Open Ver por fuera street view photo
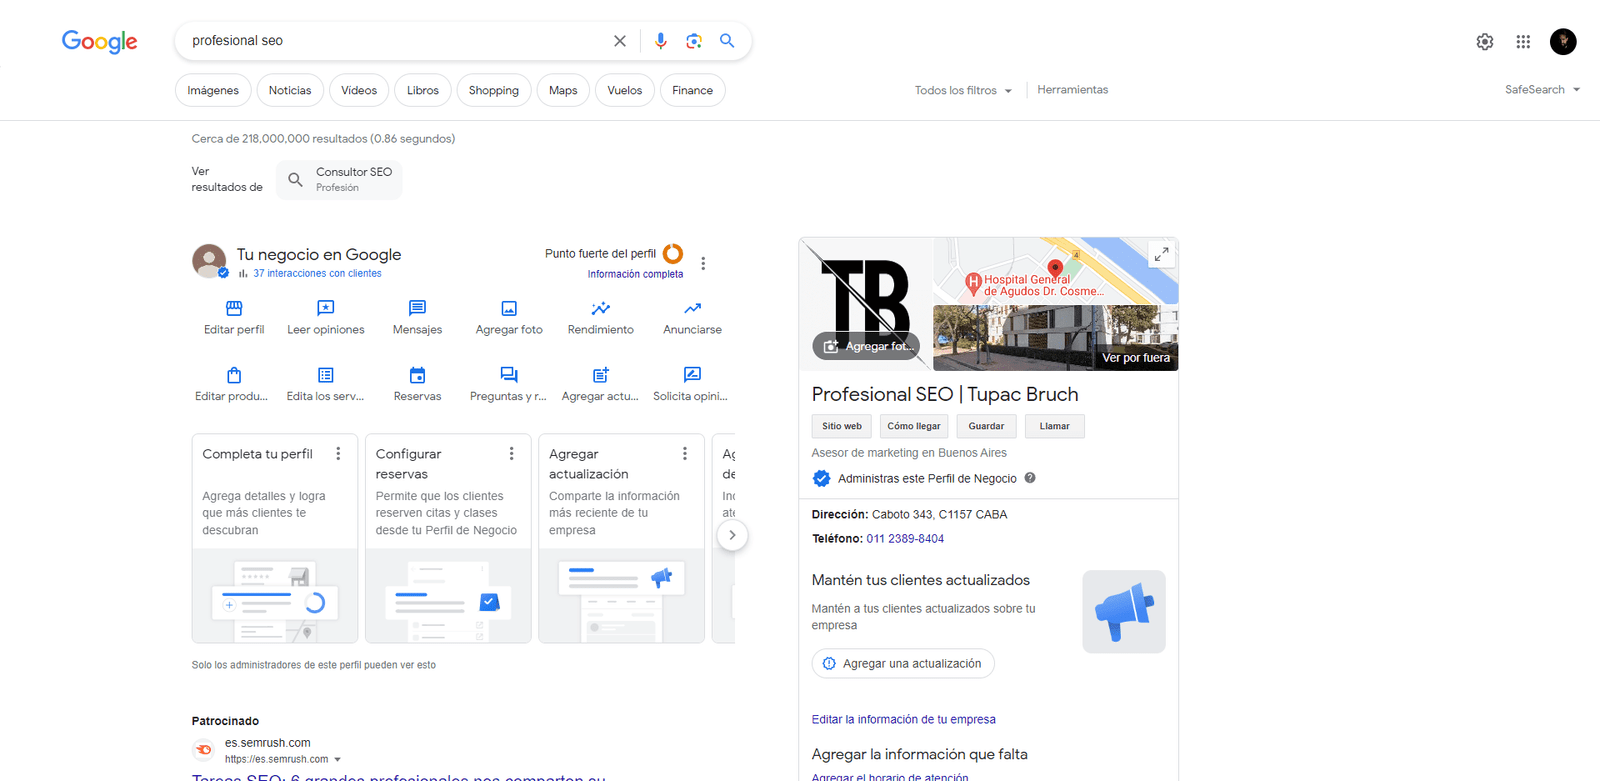Viewport: 1600px width, 781px height. [x=1055, y=338]
